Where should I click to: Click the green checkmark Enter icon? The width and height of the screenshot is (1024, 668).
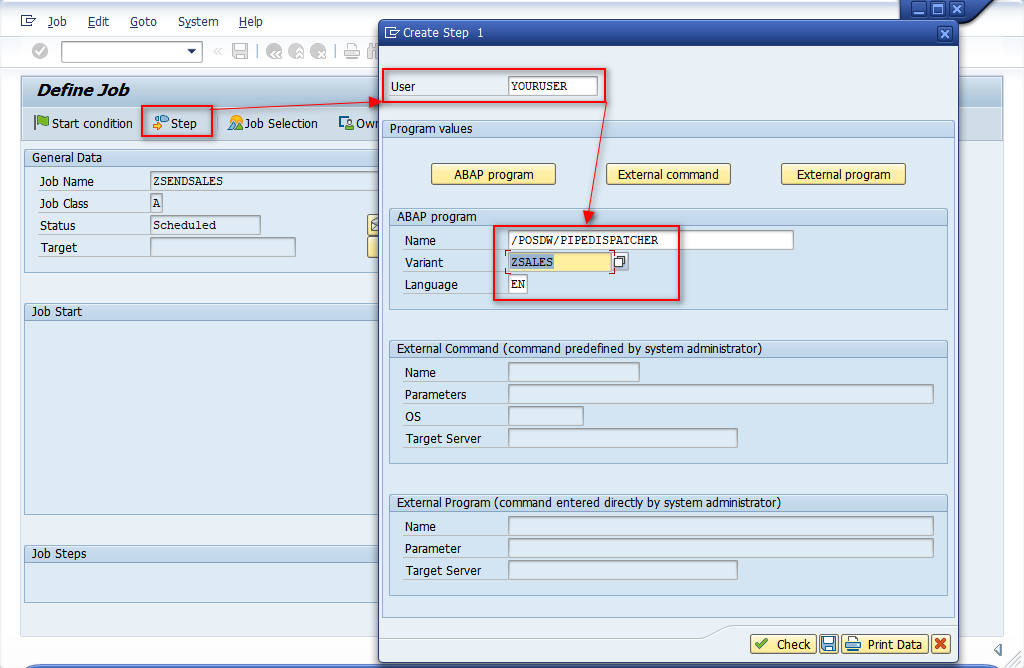pyautogui.click(x=38, y=51)
